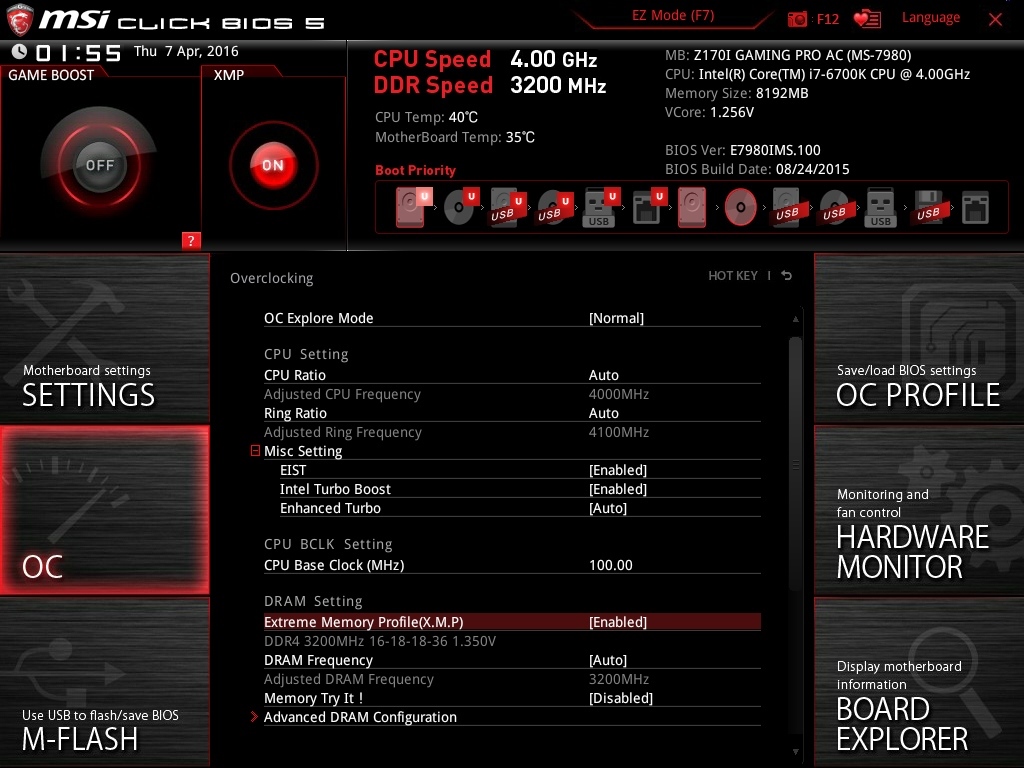Open Enhanced Turbo Auto option
The height and width of the screenshot is (768, 1024).
coord(608,508)
